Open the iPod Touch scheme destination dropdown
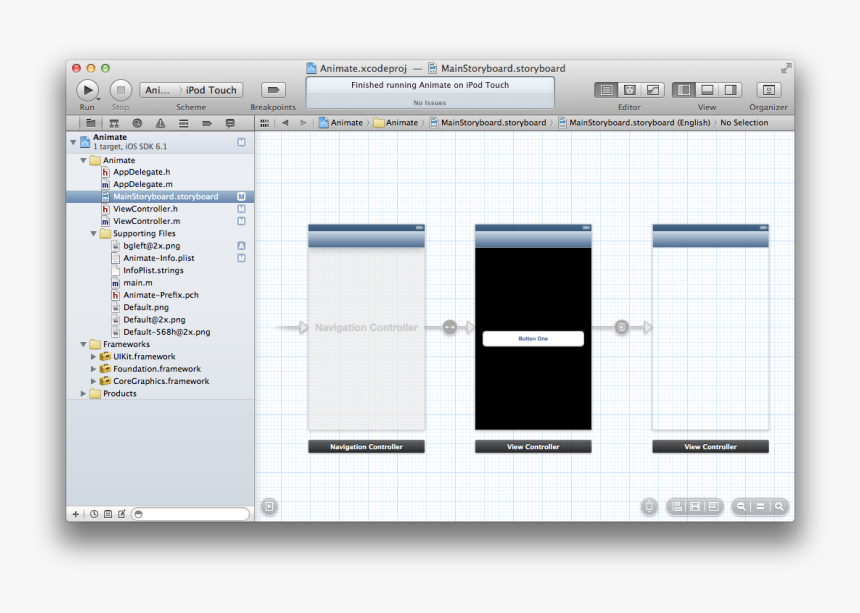This screenshot has width=860, height=613. tap(210, 90)
